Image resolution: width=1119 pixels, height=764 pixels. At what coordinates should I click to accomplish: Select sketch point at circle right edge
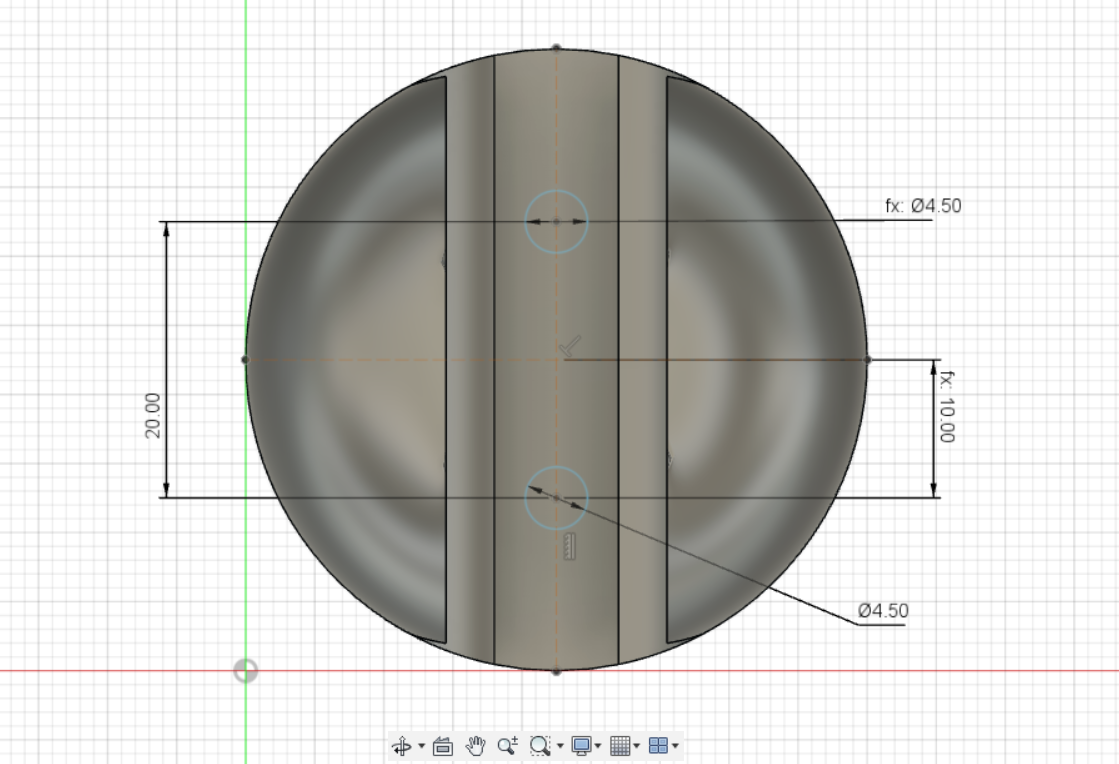pyautogui.click(x=868, y=360)
